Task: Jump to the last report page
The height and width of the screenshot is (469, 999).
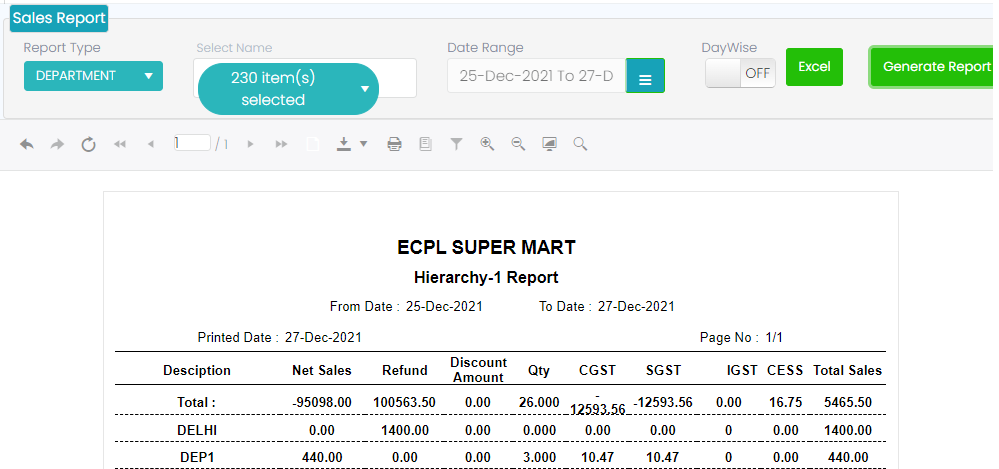Action: coord(281,144)
